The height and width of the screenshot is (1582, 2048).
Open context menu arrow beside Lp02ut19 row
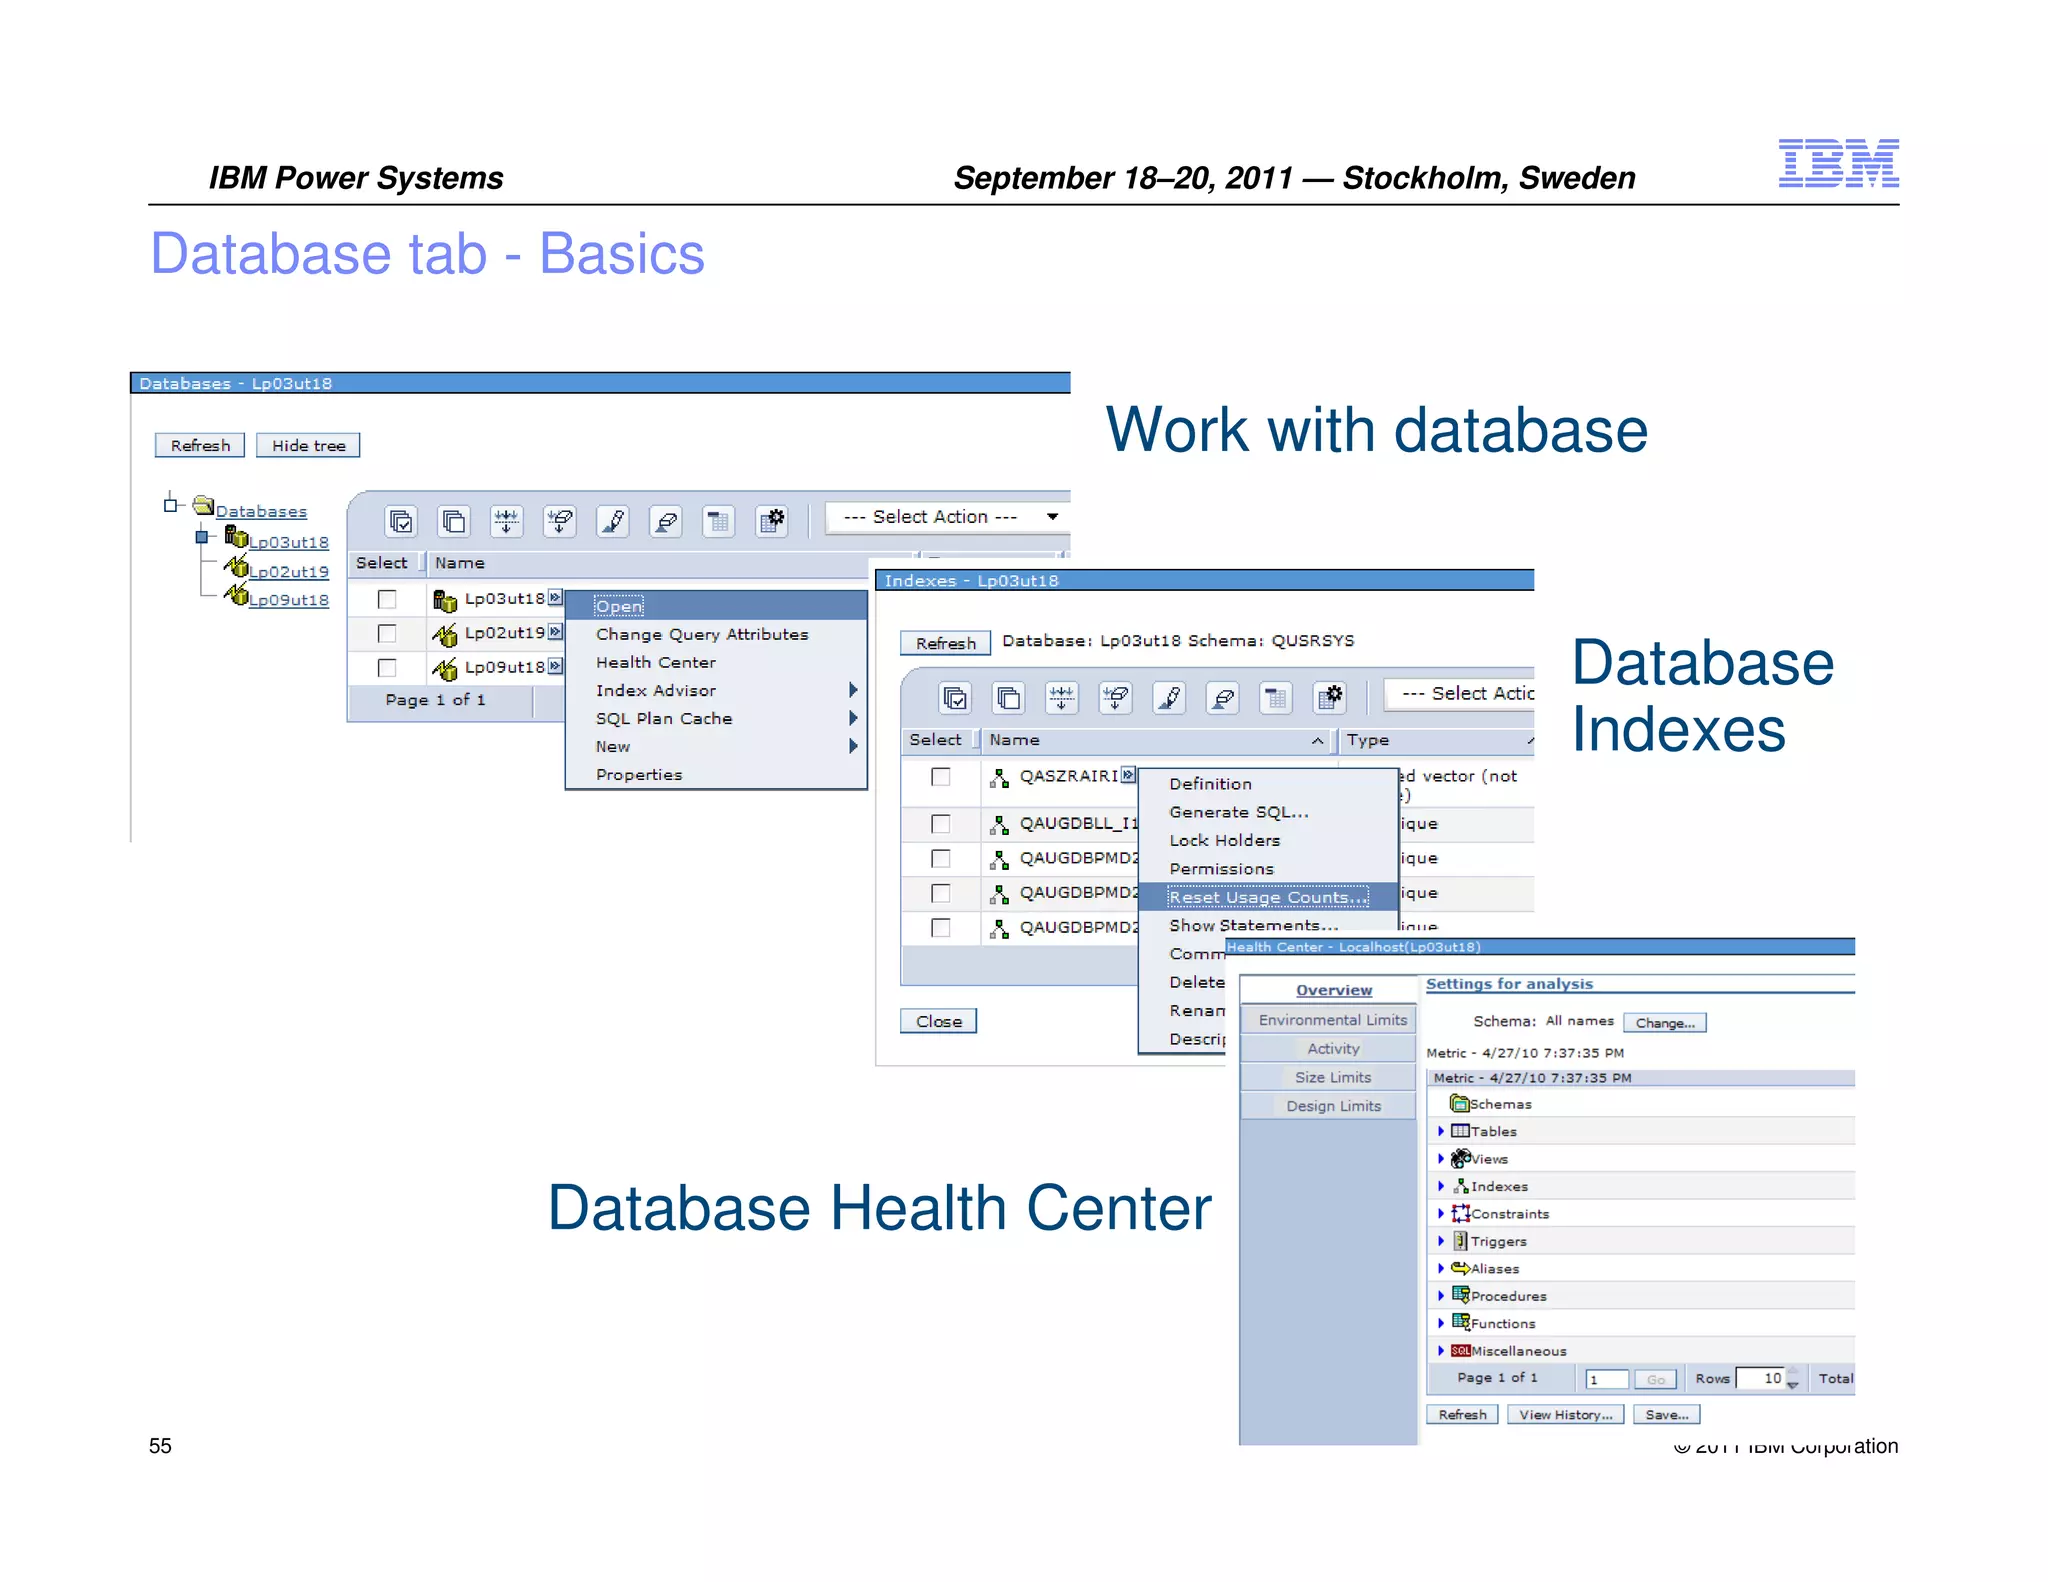(555, 631)
